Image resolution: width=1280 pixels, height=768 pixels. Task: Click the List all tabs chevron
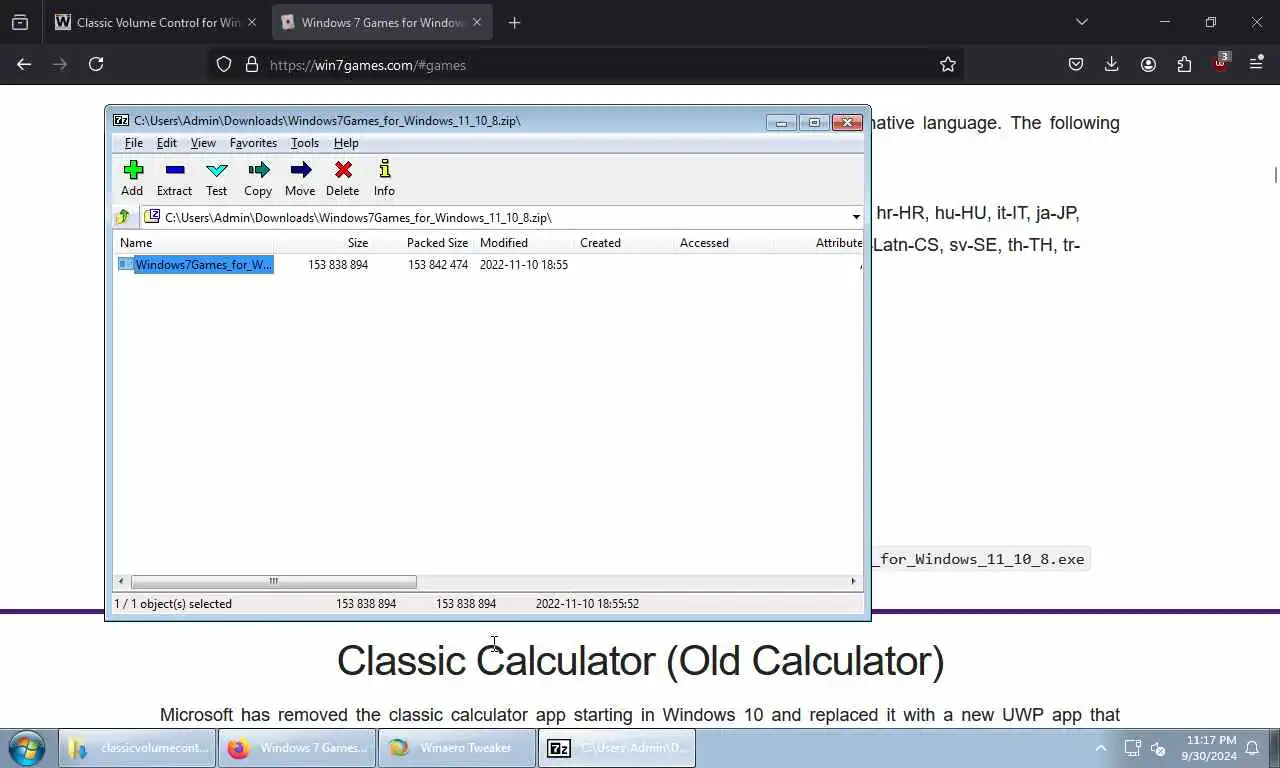tap(1081, 22)
